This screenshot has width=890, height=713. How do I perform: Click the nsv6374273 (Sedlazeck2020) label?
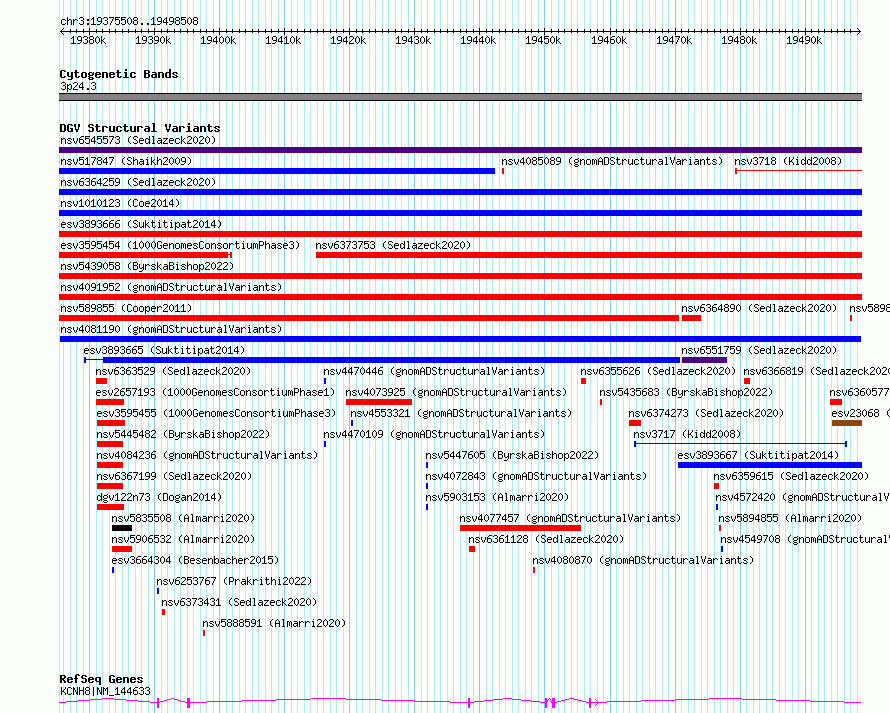[706, 413]
